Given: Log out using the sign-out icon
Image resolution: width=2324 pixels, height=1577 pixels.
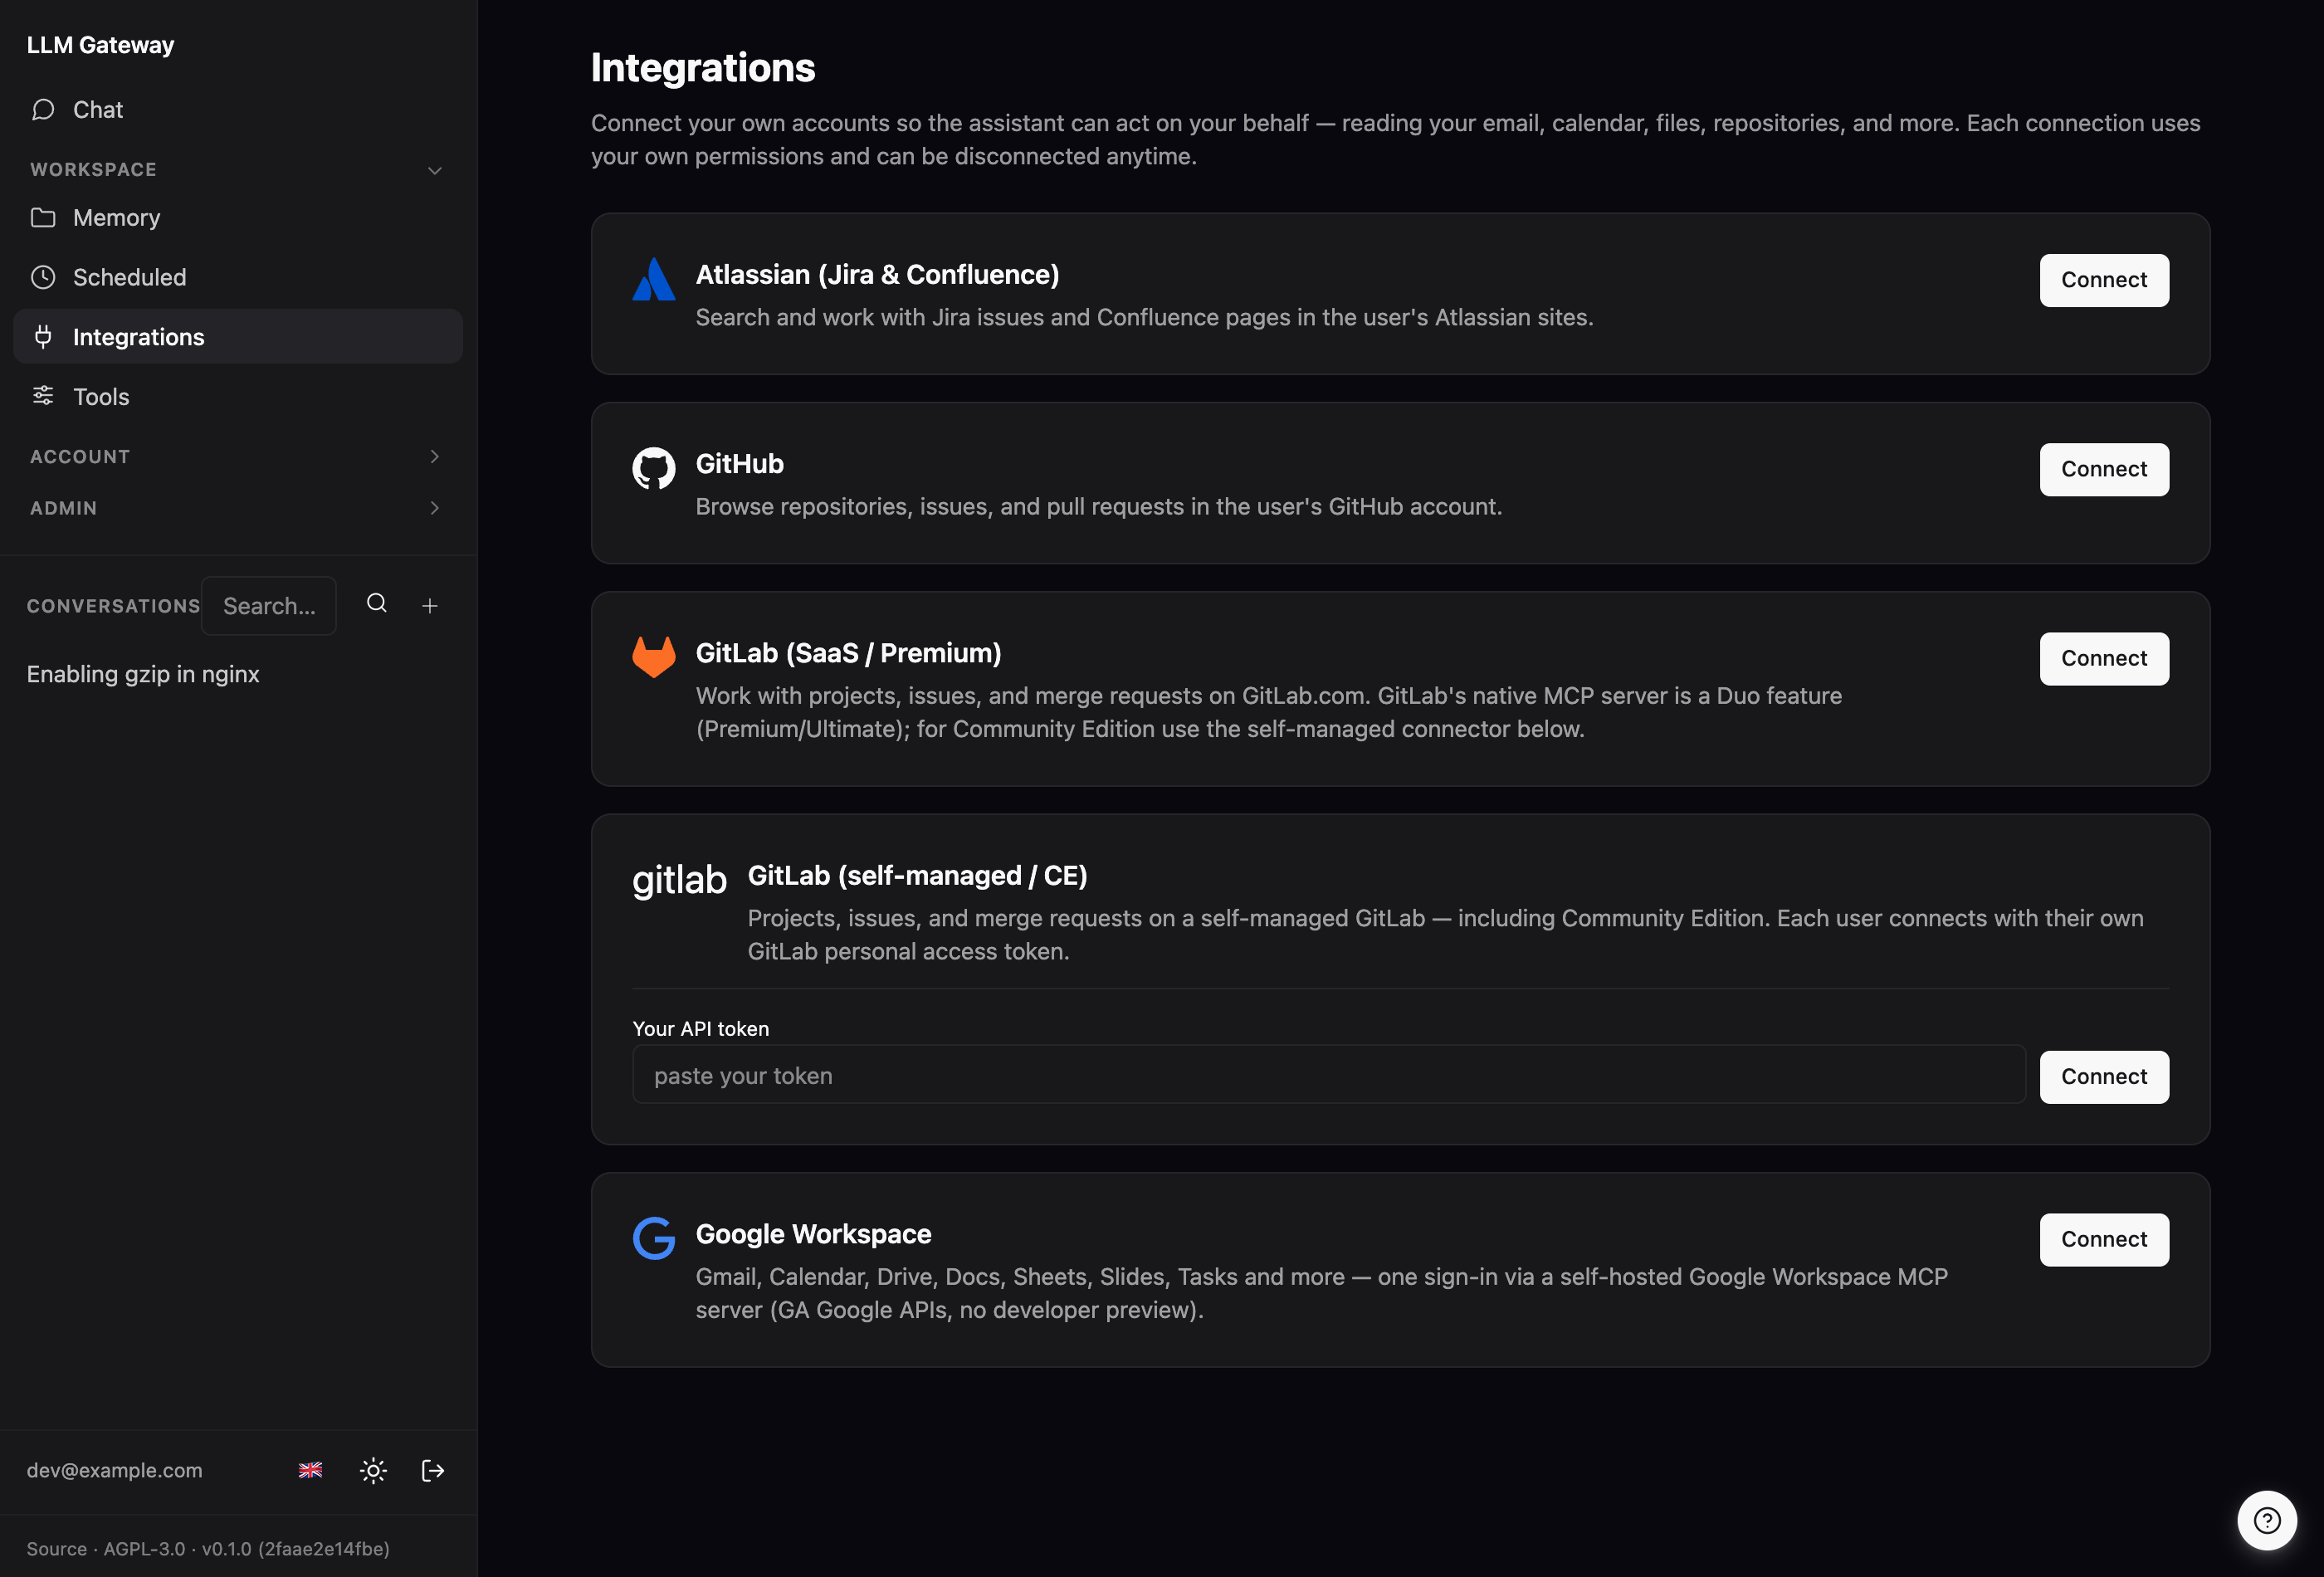Looking at the screenshot, I should (x=433, y=1471).
